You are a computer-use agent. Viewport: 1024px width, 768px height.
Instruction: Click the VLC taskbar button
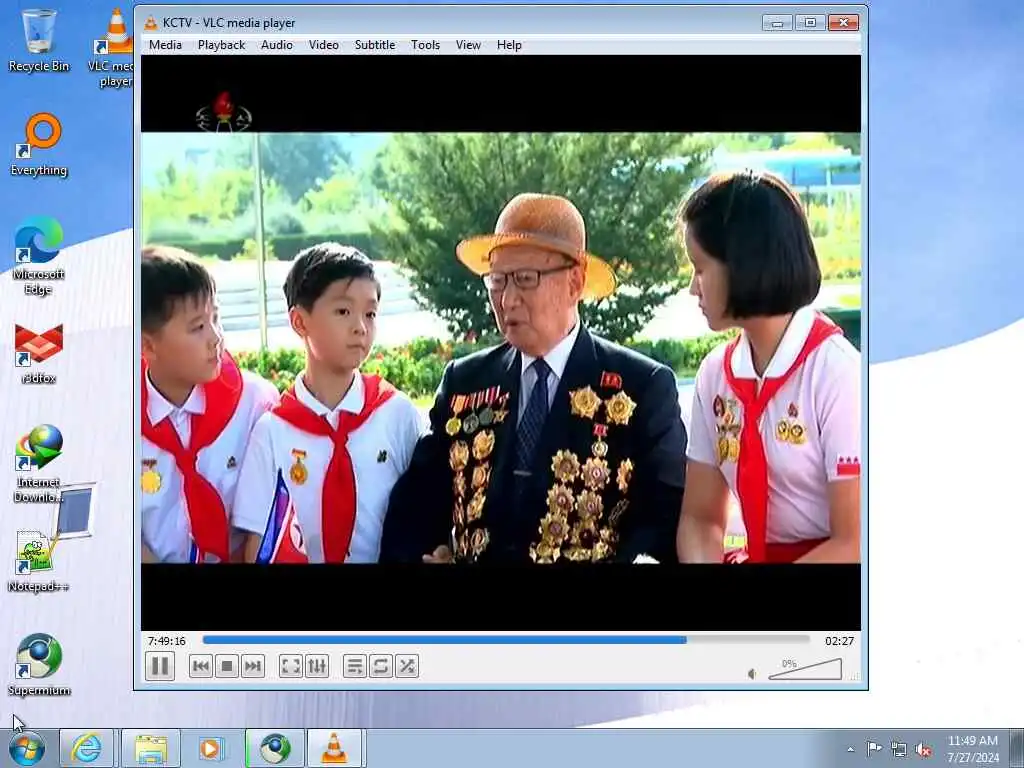click(334, 748)
